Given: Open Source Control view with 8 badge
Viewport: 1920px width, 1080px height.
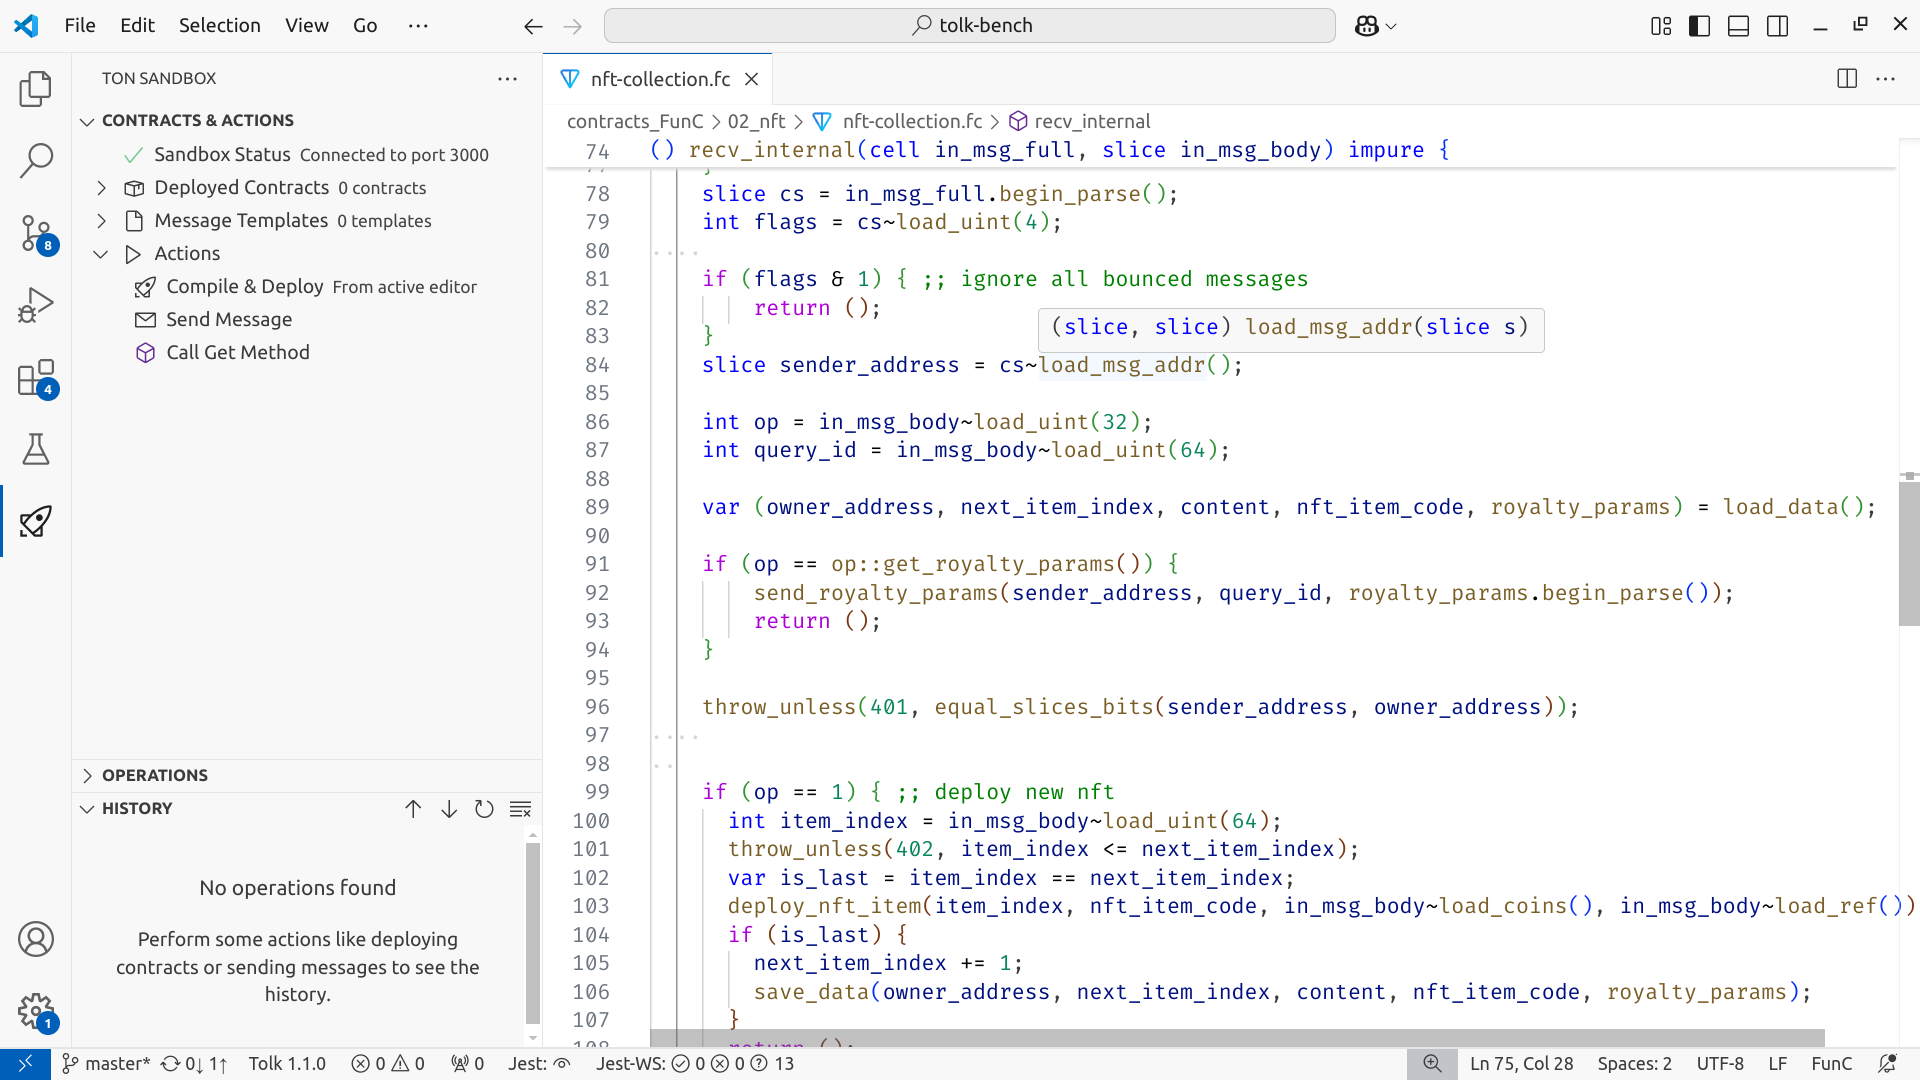Looking at the screenshot, I should pyautogui.click(x=36, y=233).
